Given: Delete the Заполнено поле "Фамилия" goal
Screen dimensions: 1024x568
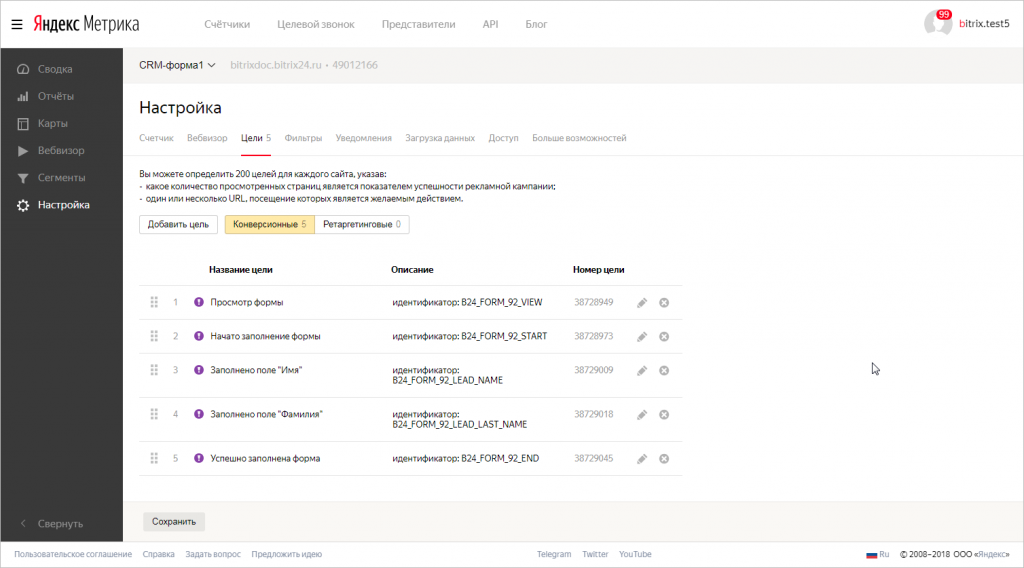Looking at the screenshot, I should point(664,415).
